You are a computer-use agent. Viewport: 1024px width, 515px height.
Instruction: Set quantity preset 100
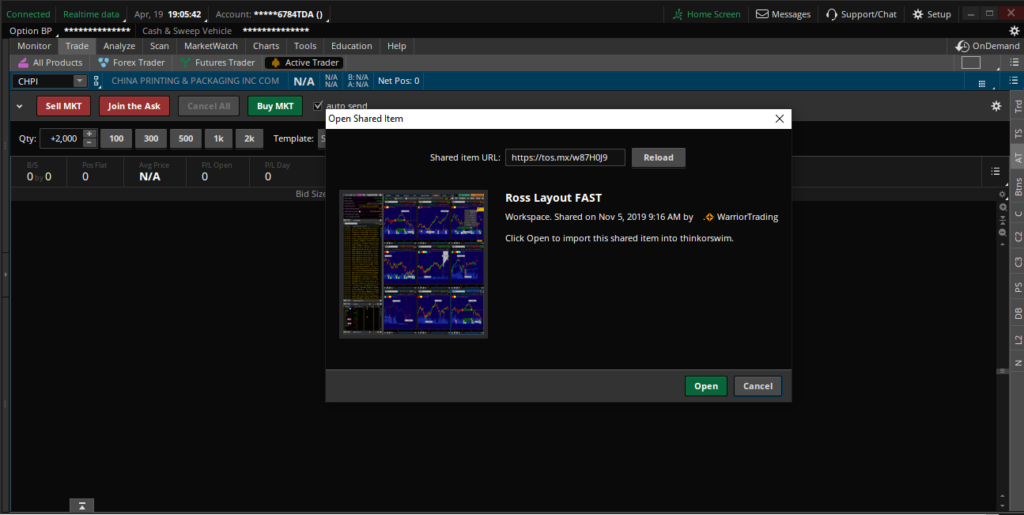tap(116, 138)
